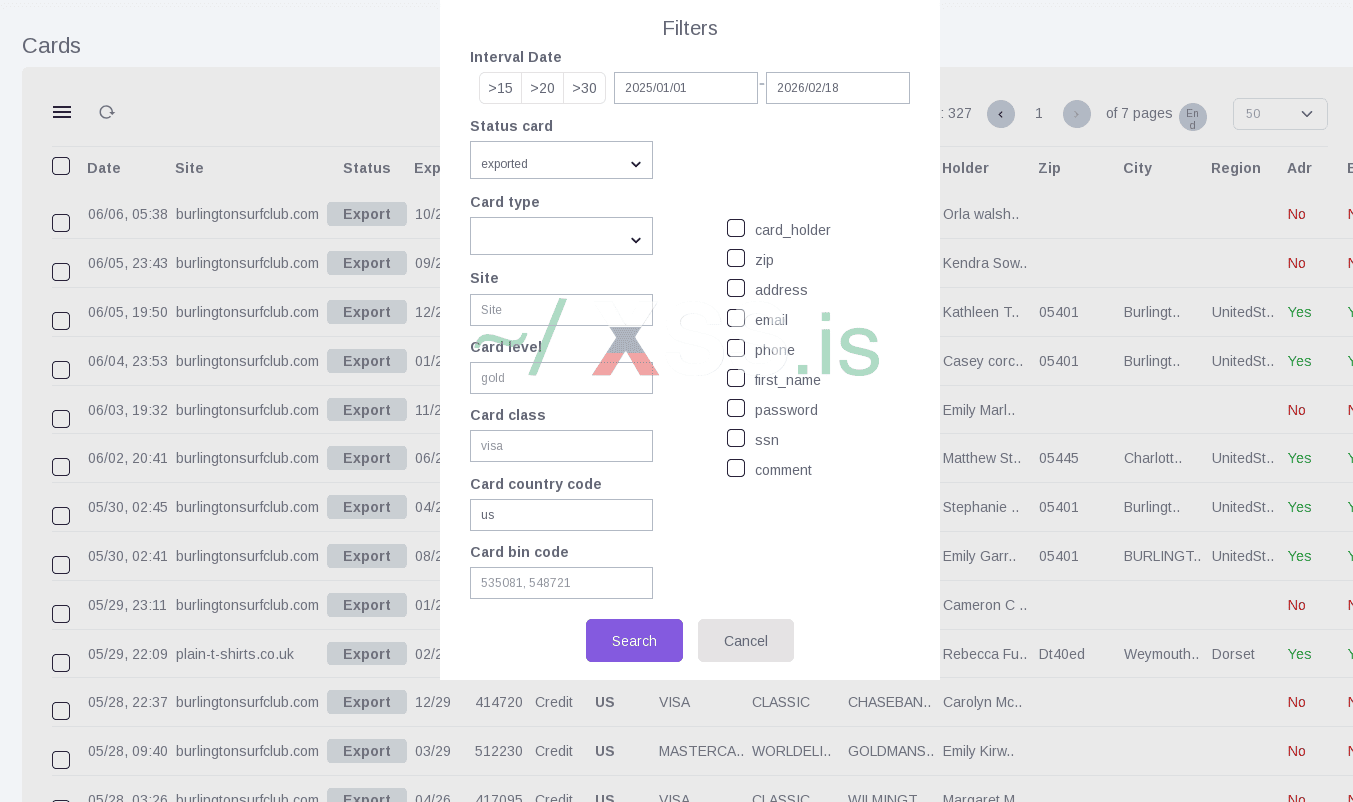
Task: Click the end date field 2026/02/18
Action: 838,88
